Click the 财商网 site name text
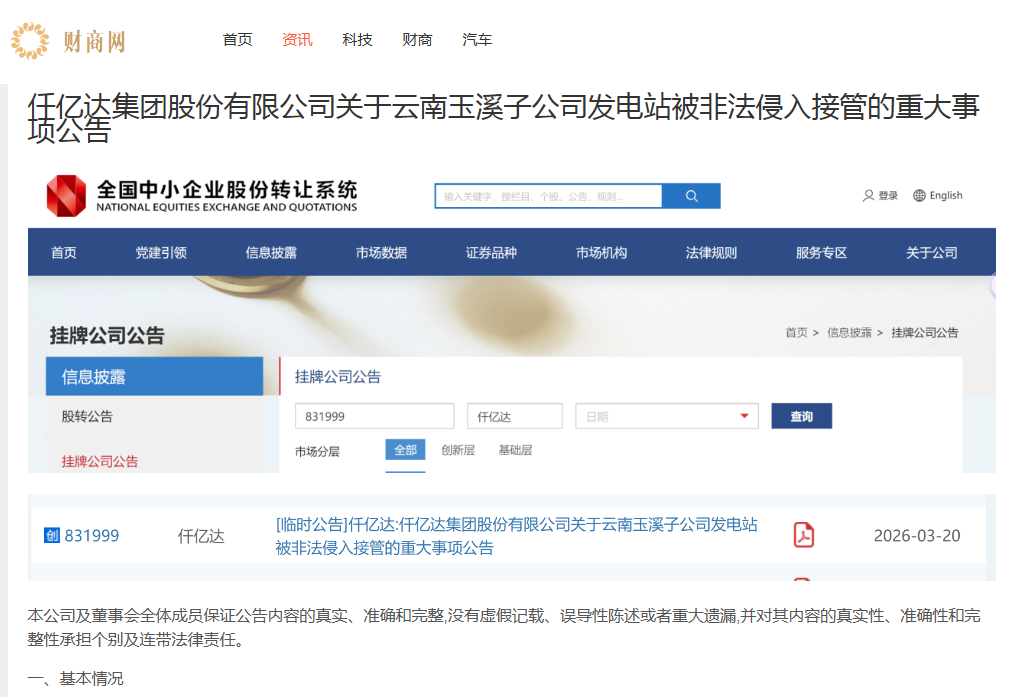 94,42
